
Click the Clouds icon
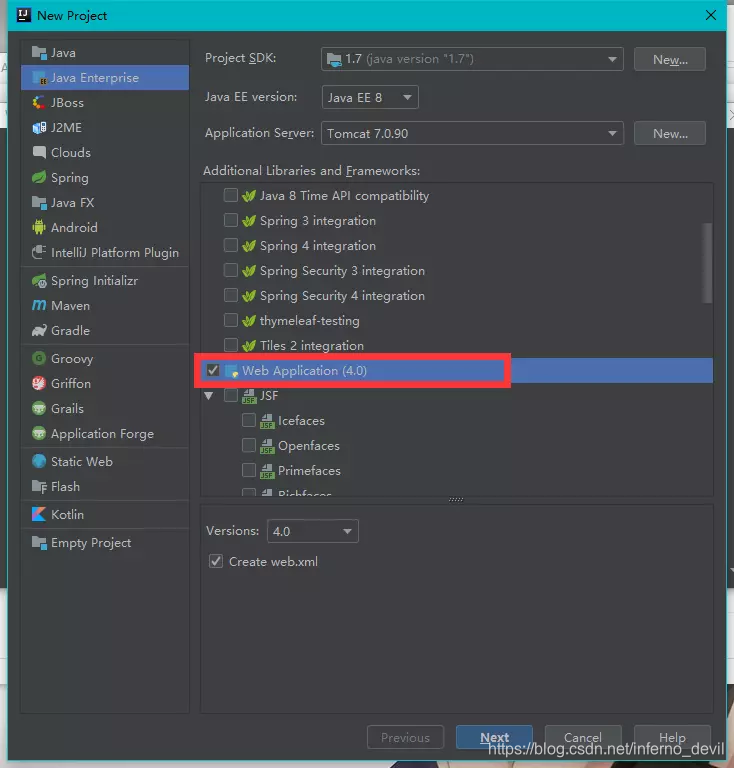coord(39,152)
